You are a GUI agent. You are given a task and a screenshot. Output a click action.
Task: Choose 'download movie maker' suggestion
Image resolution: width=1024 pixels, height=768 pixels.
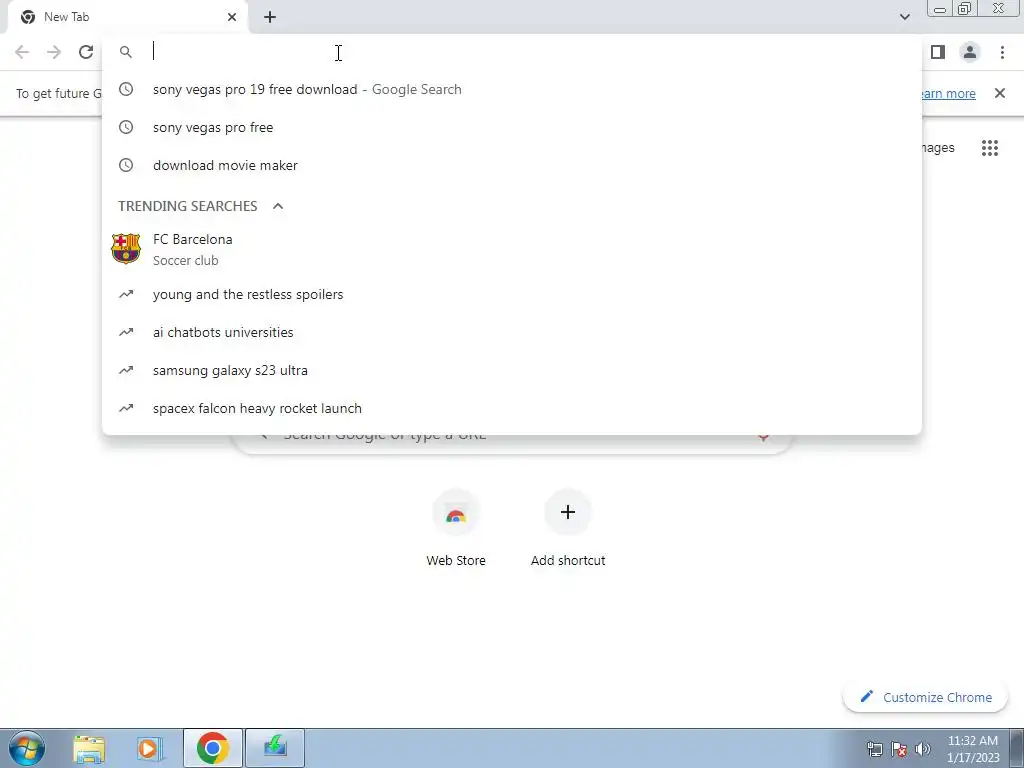pyautogui.click(x=512, y=165)
